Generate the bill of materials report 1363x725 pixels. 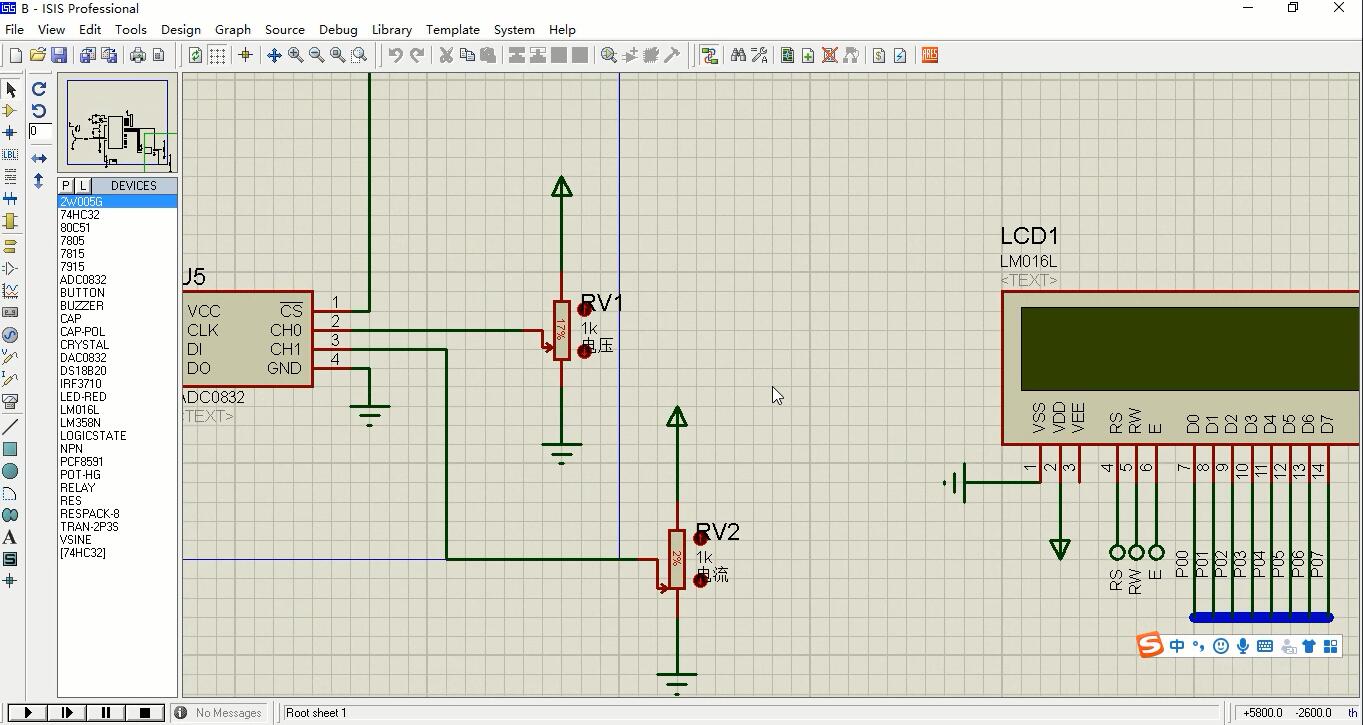tap(879, 55)
